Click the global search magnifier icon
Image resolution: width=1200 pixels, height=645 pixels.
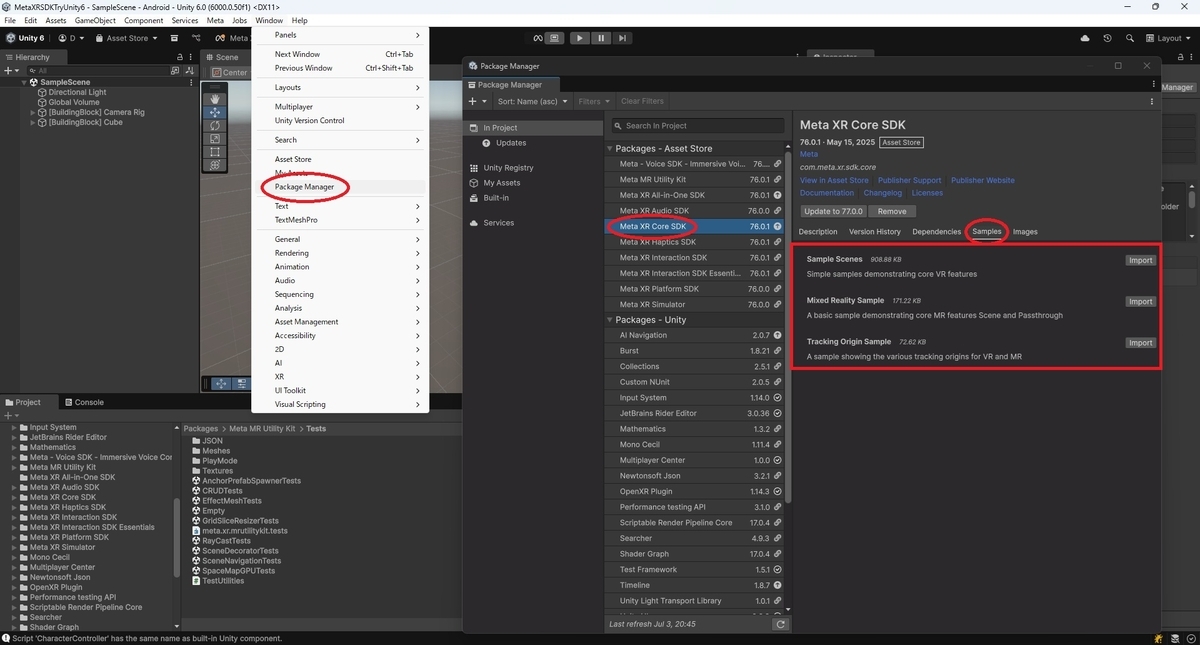[1130, 38]
